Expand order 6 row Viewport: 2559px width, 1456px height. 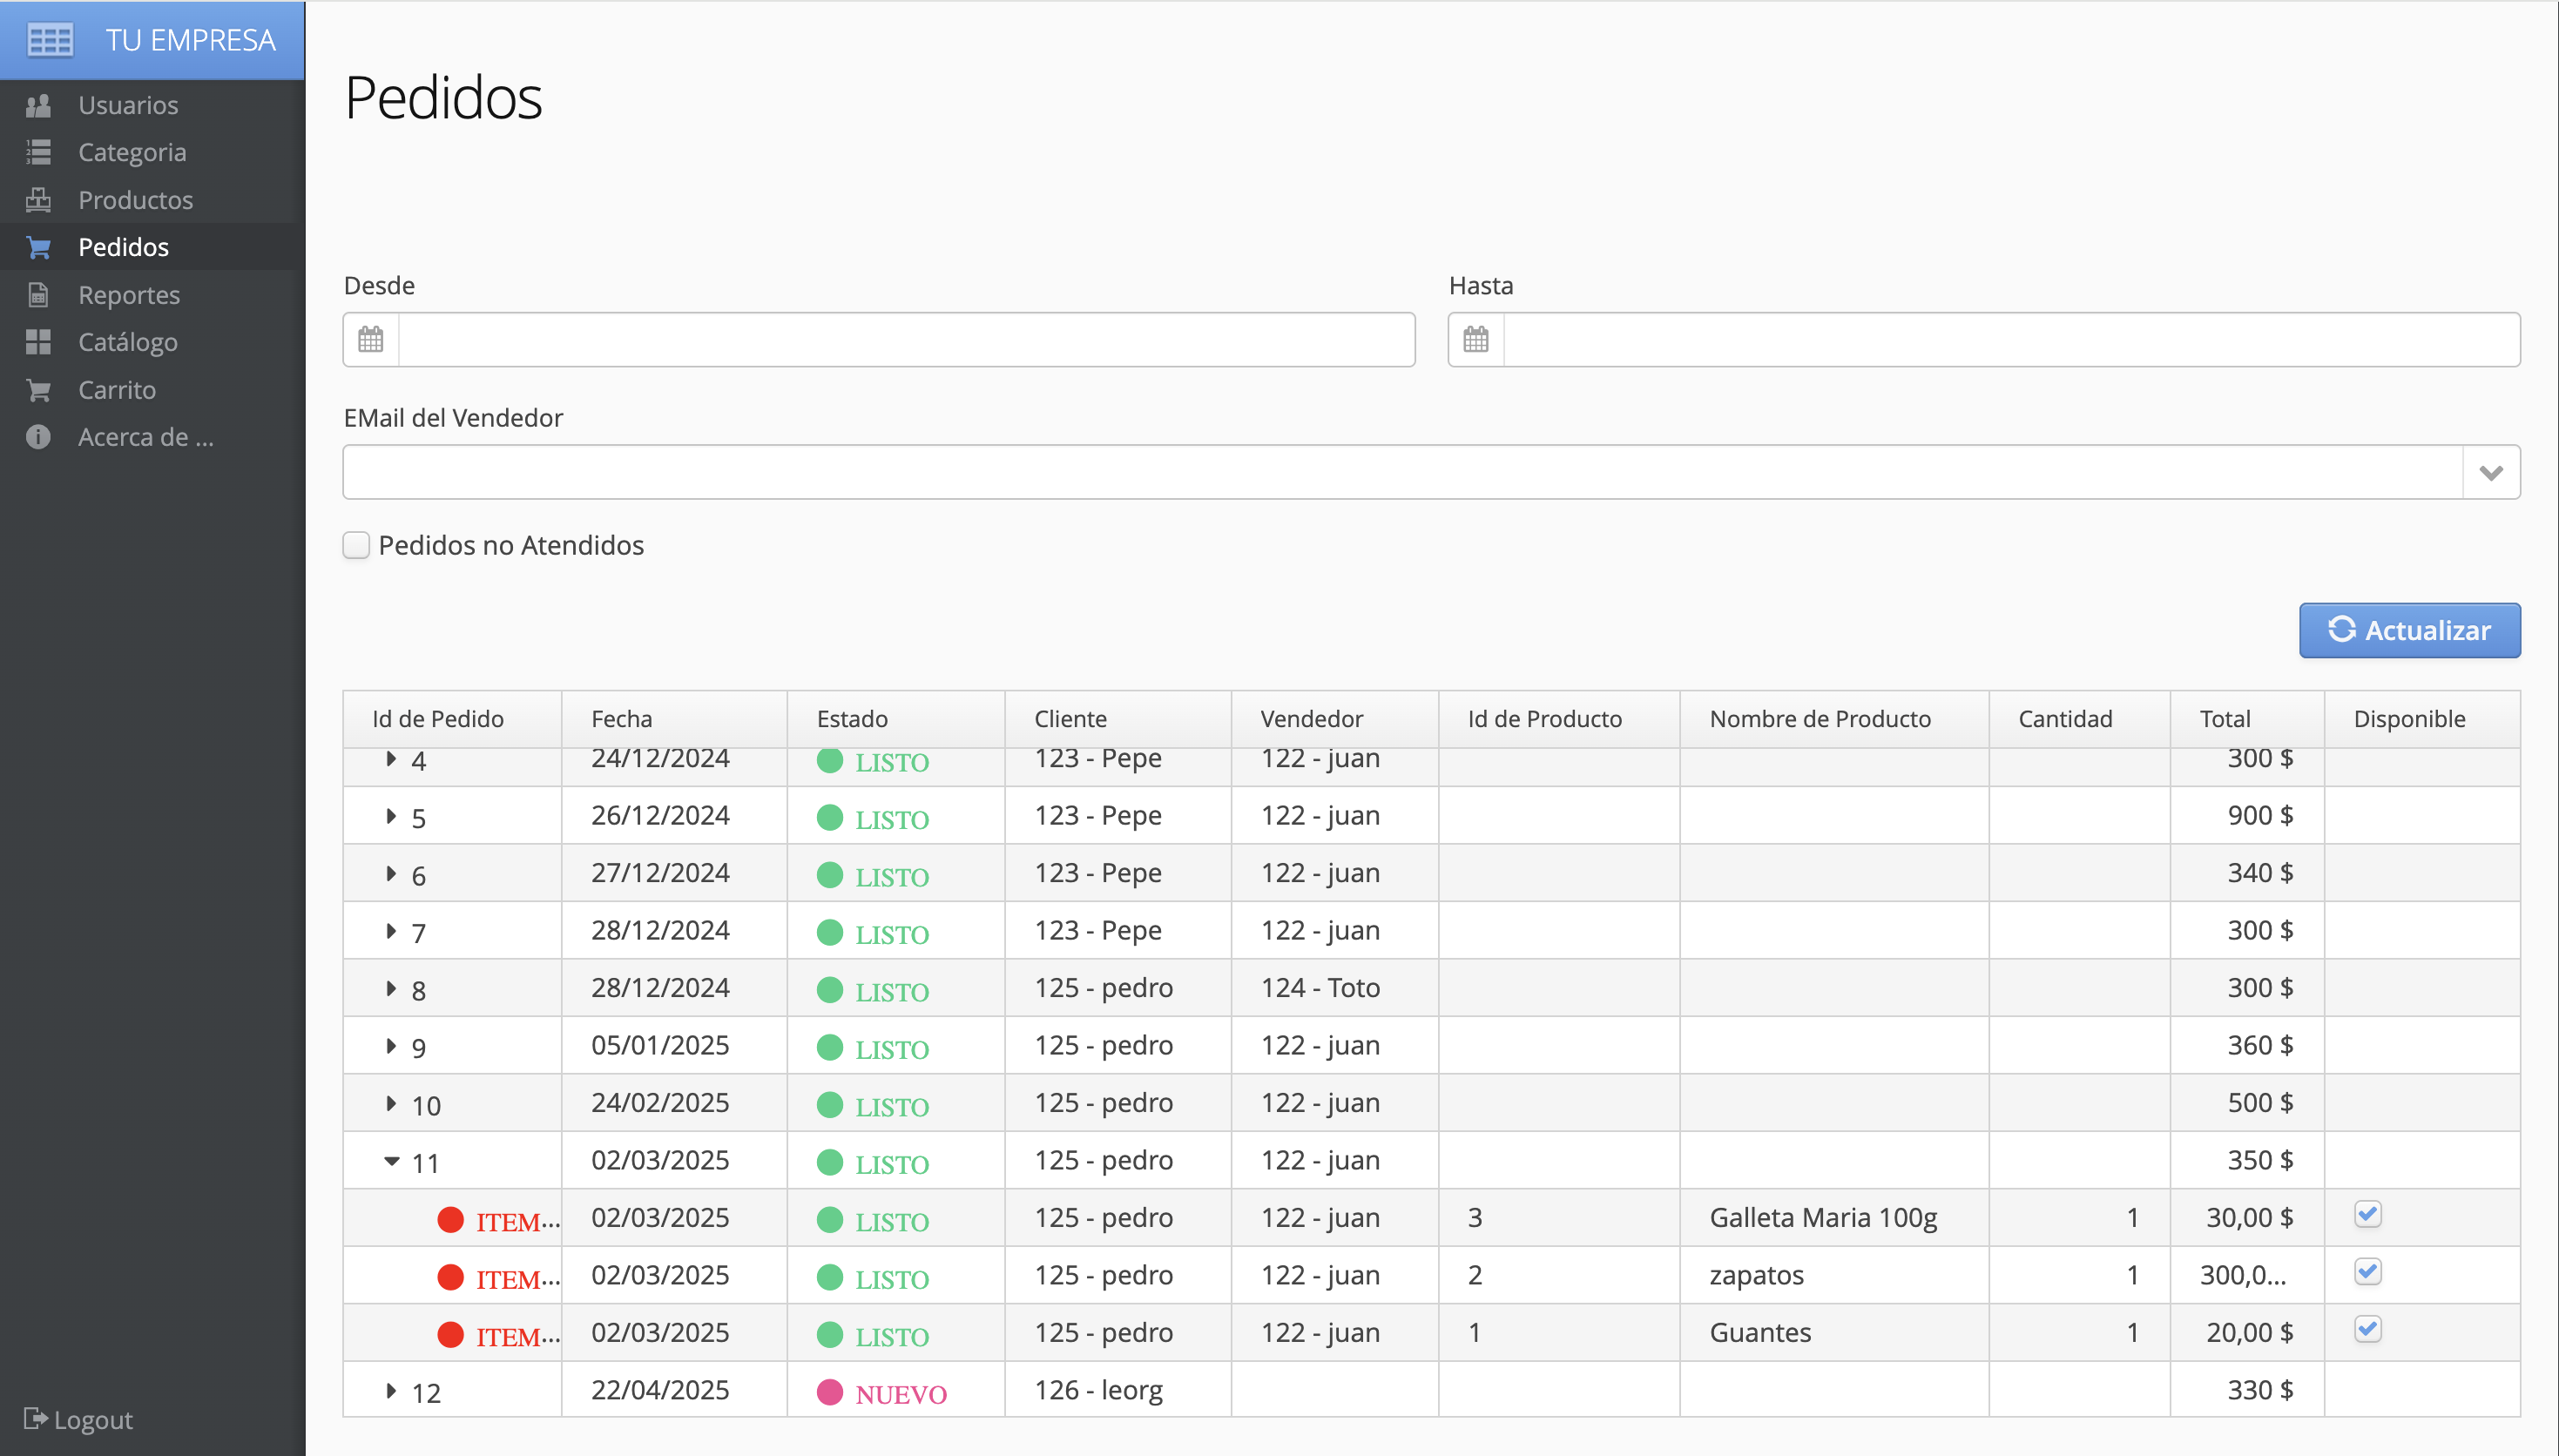(x=391, y=873)
